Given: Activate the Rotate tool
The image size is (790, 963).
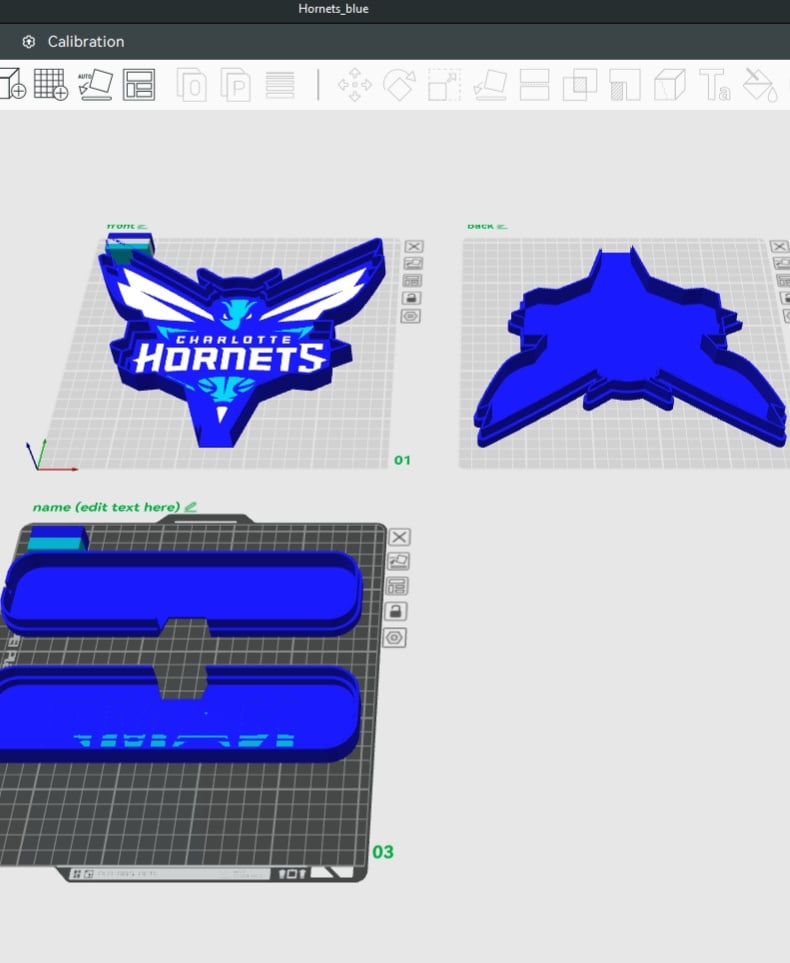Looking at the screenshot, I should (x=399, y=84).
